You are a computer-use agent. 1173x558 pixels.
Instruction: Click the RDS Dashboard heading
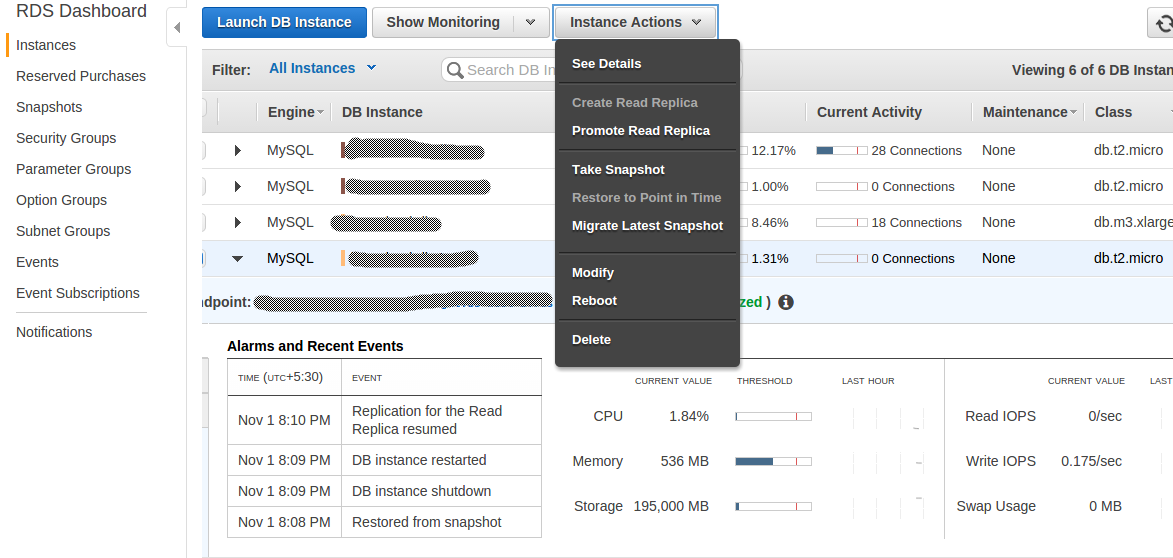[82, 11]
